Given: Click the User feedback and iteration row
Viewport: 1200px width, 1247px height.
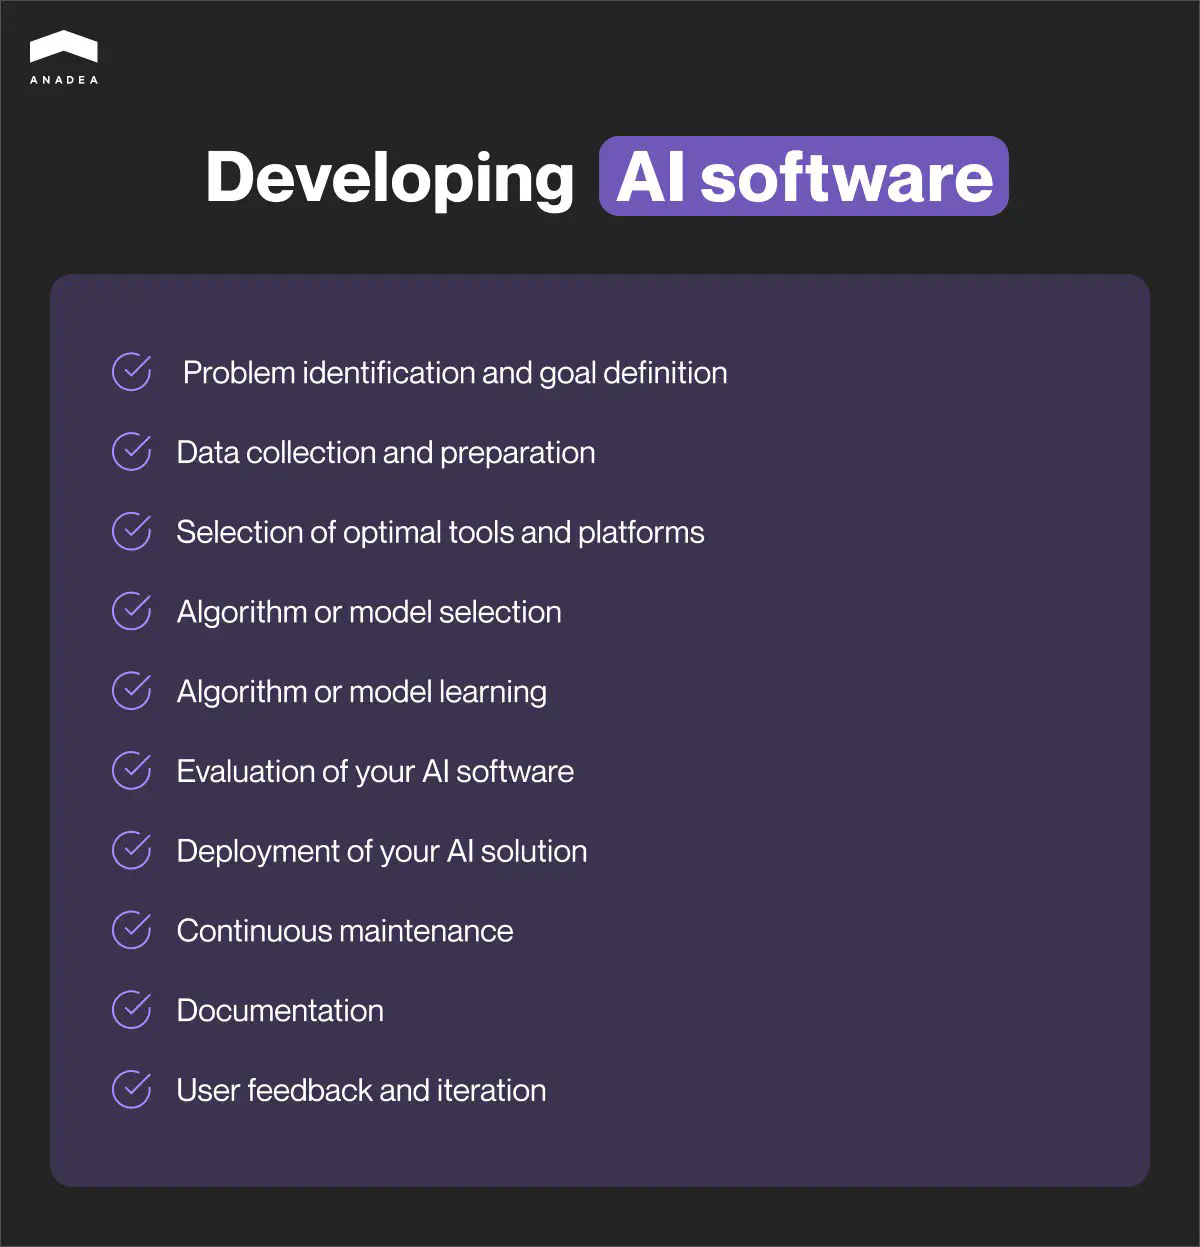Looking at the screenshot, I should (x=360, y=1090).
